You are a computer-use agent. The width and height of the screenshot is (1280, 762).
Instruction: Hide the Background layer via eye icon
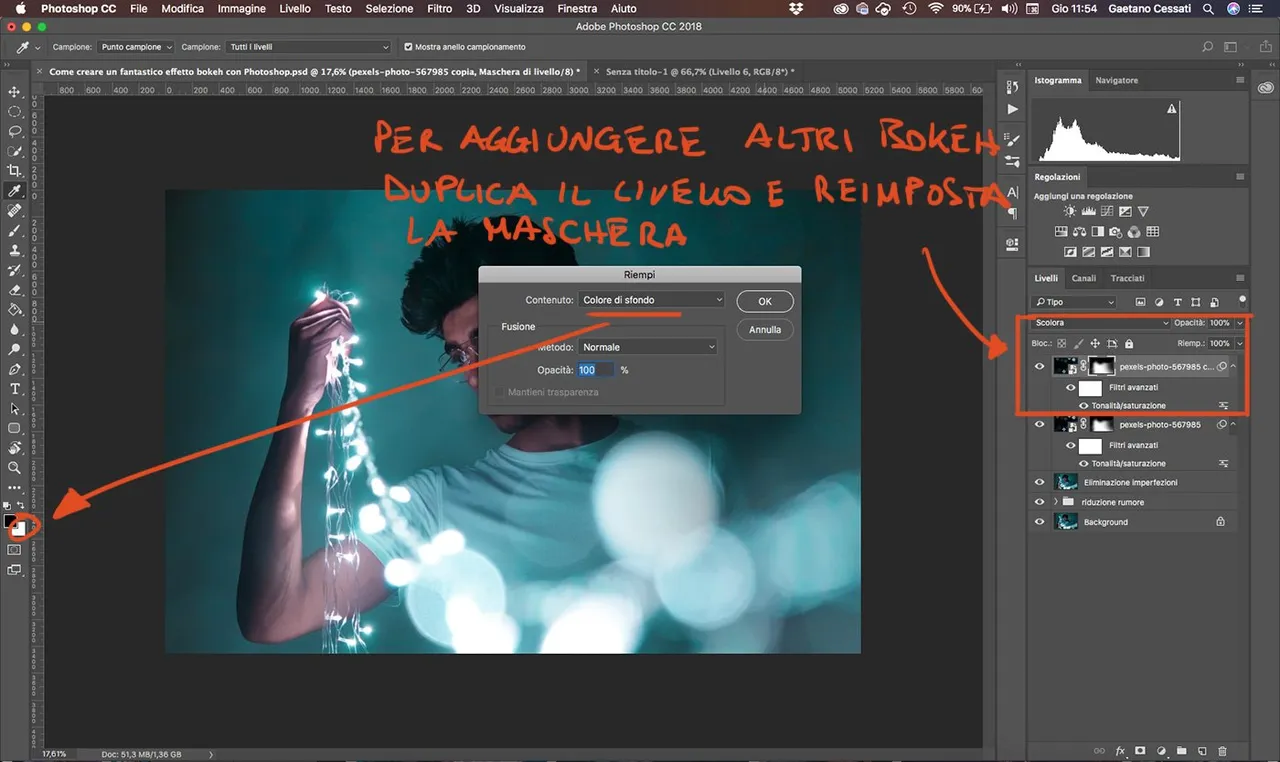pyautogui.click(x=1040, y=522)
